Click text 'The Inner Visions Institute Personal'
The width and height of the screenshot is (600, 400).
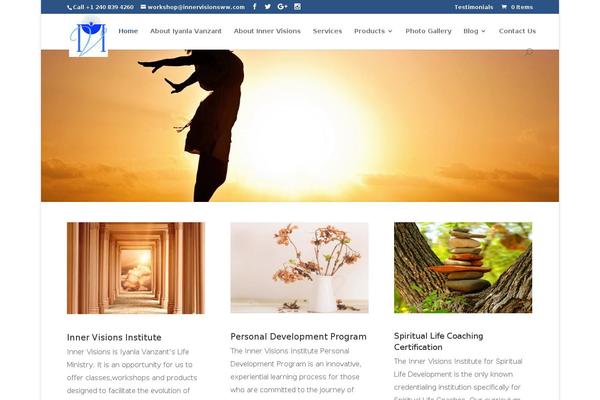pos(290,351)
